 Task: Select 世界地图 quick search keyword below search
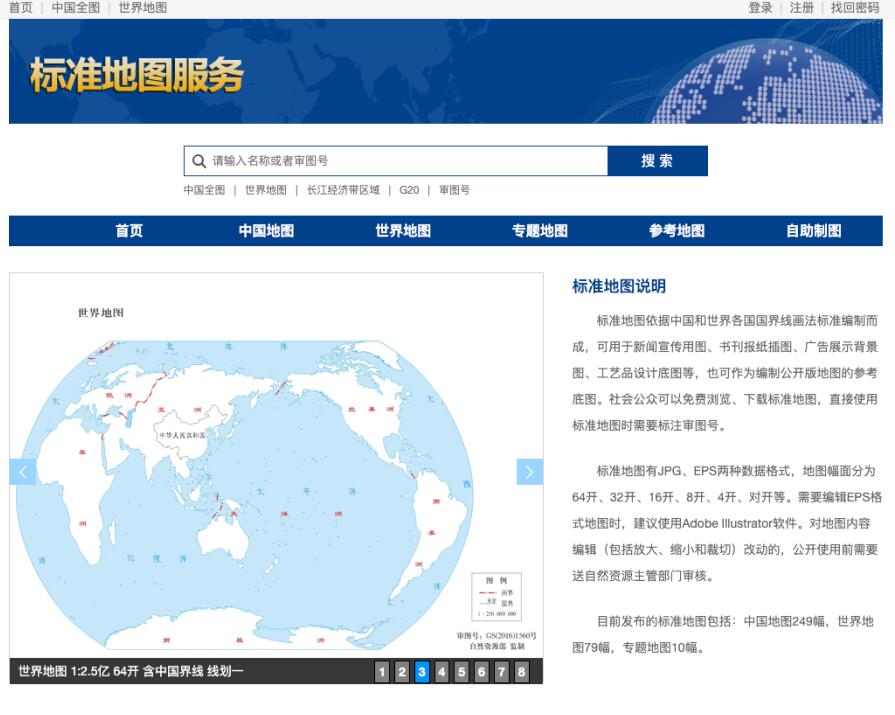point(266,190)
